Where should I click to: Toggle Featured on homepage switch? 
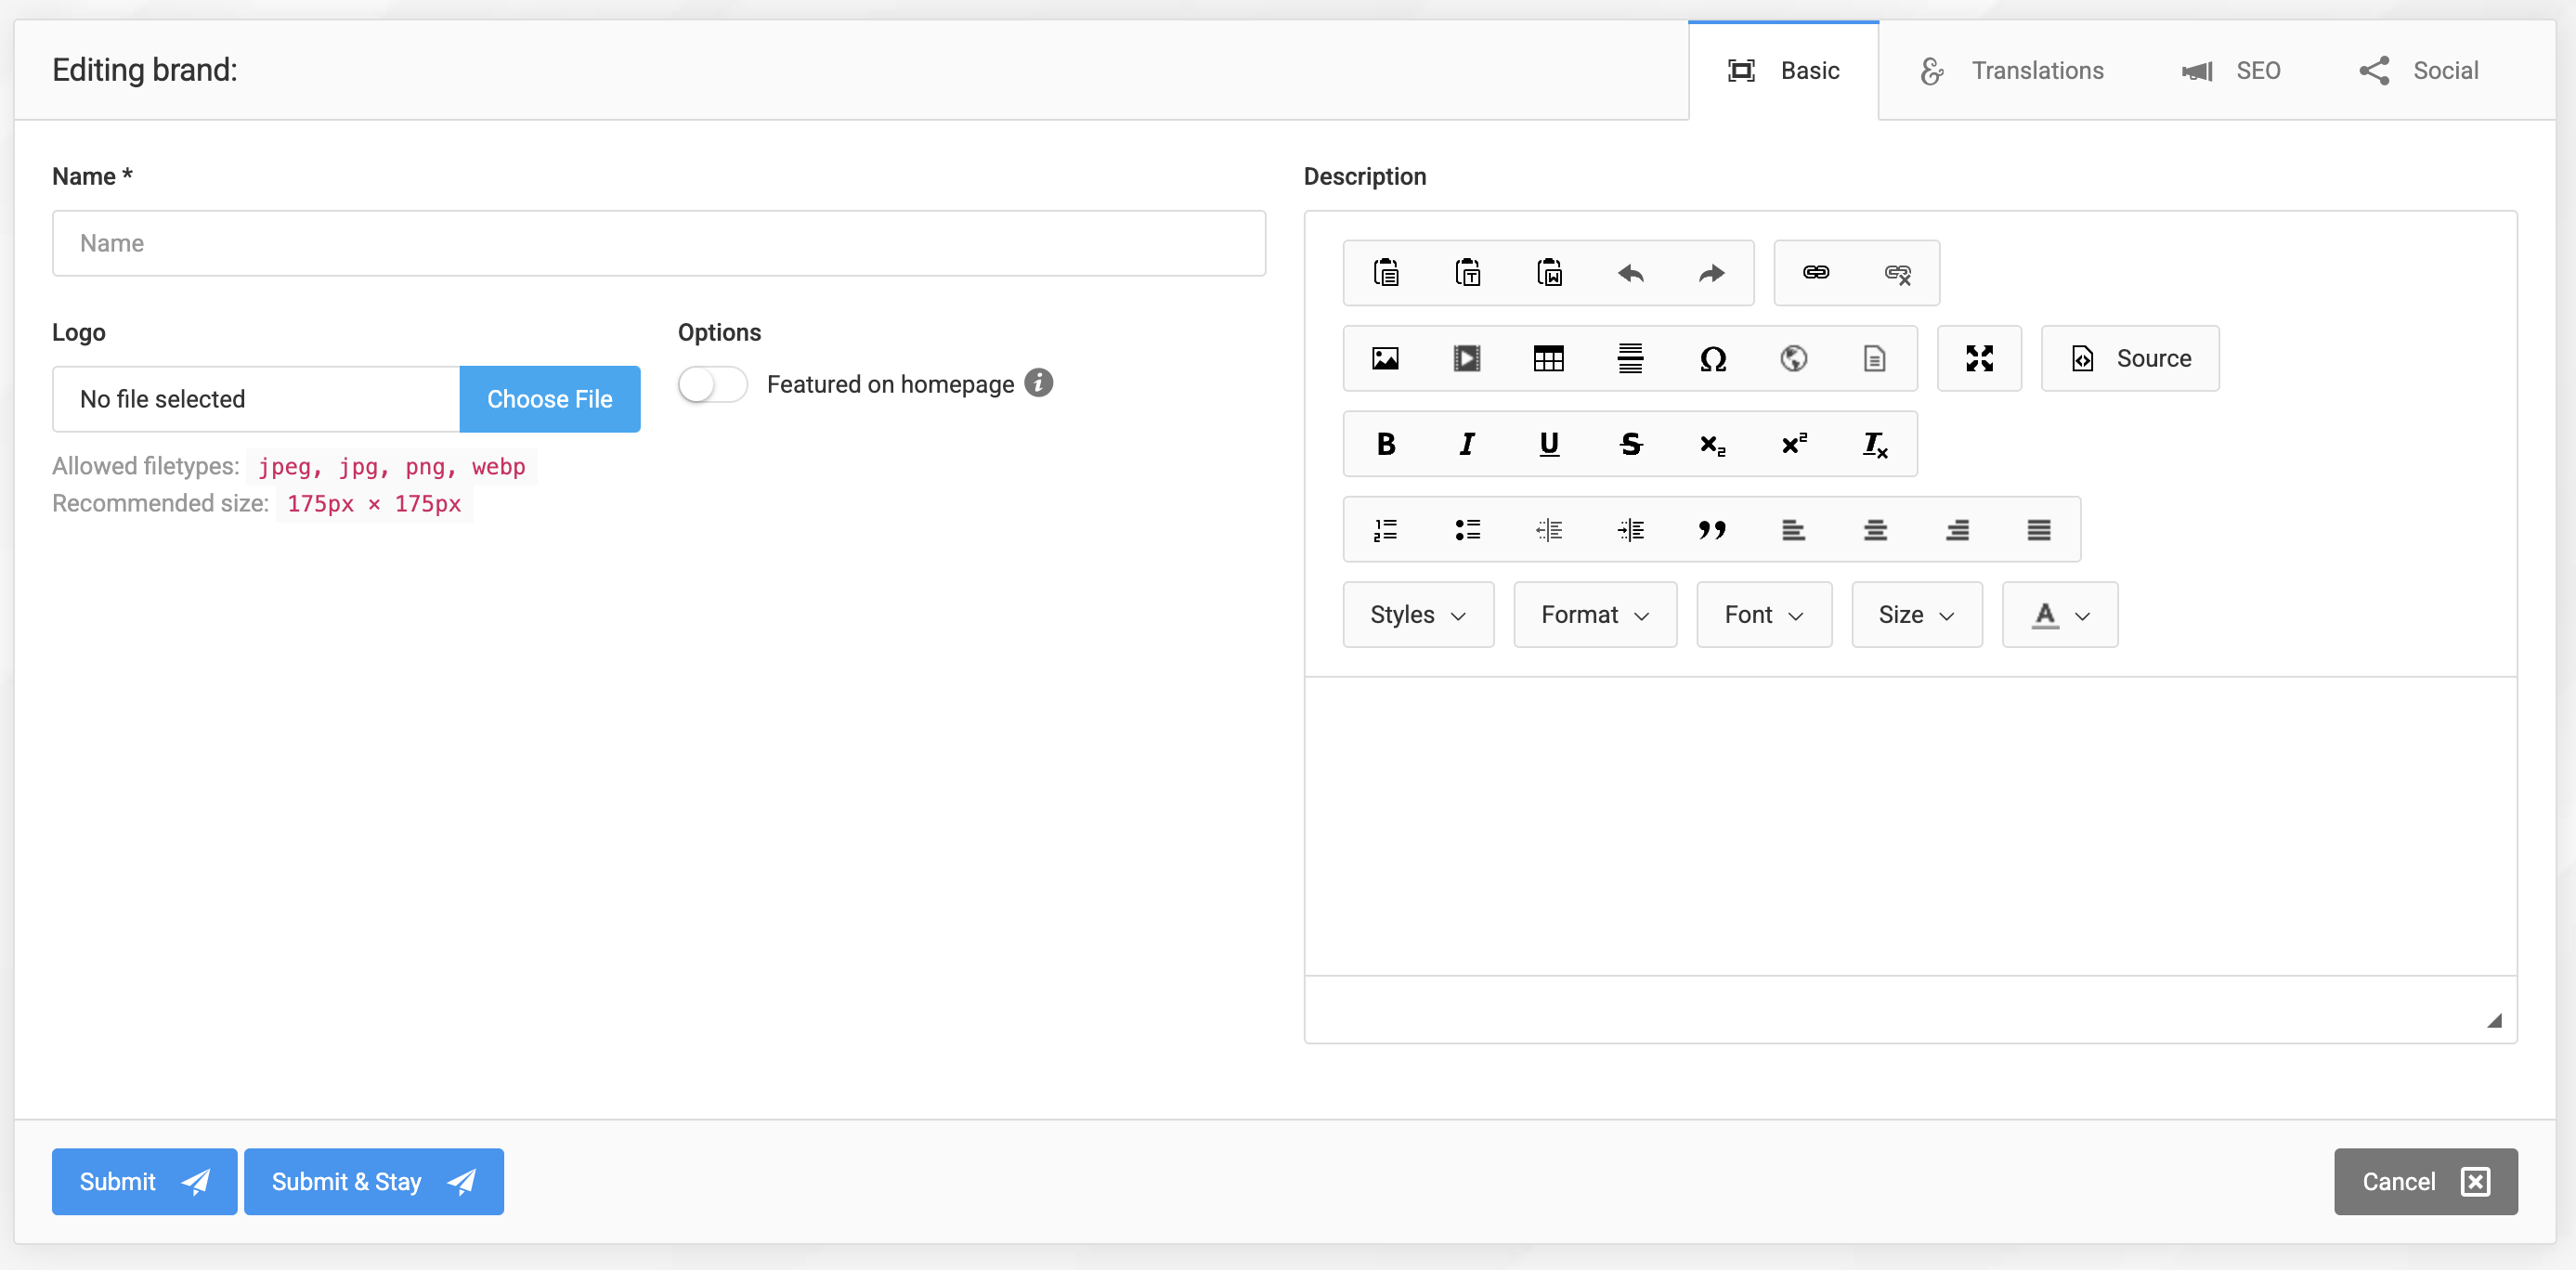(x=712, y=384)
